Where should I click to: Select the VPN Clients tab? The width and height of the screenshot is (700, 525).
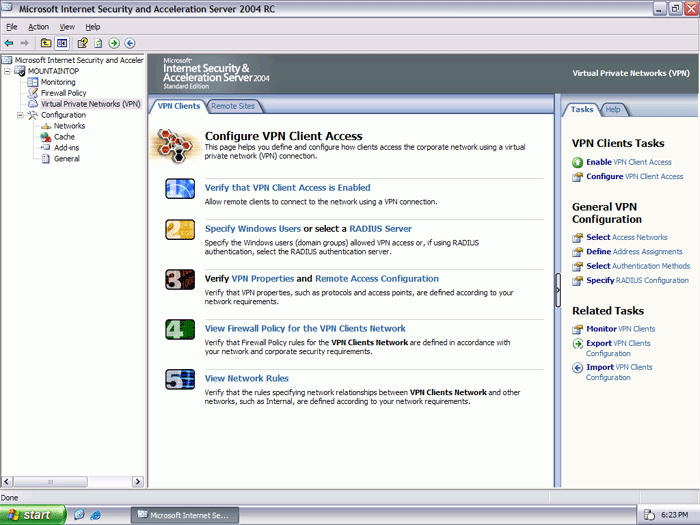(179, 106)
